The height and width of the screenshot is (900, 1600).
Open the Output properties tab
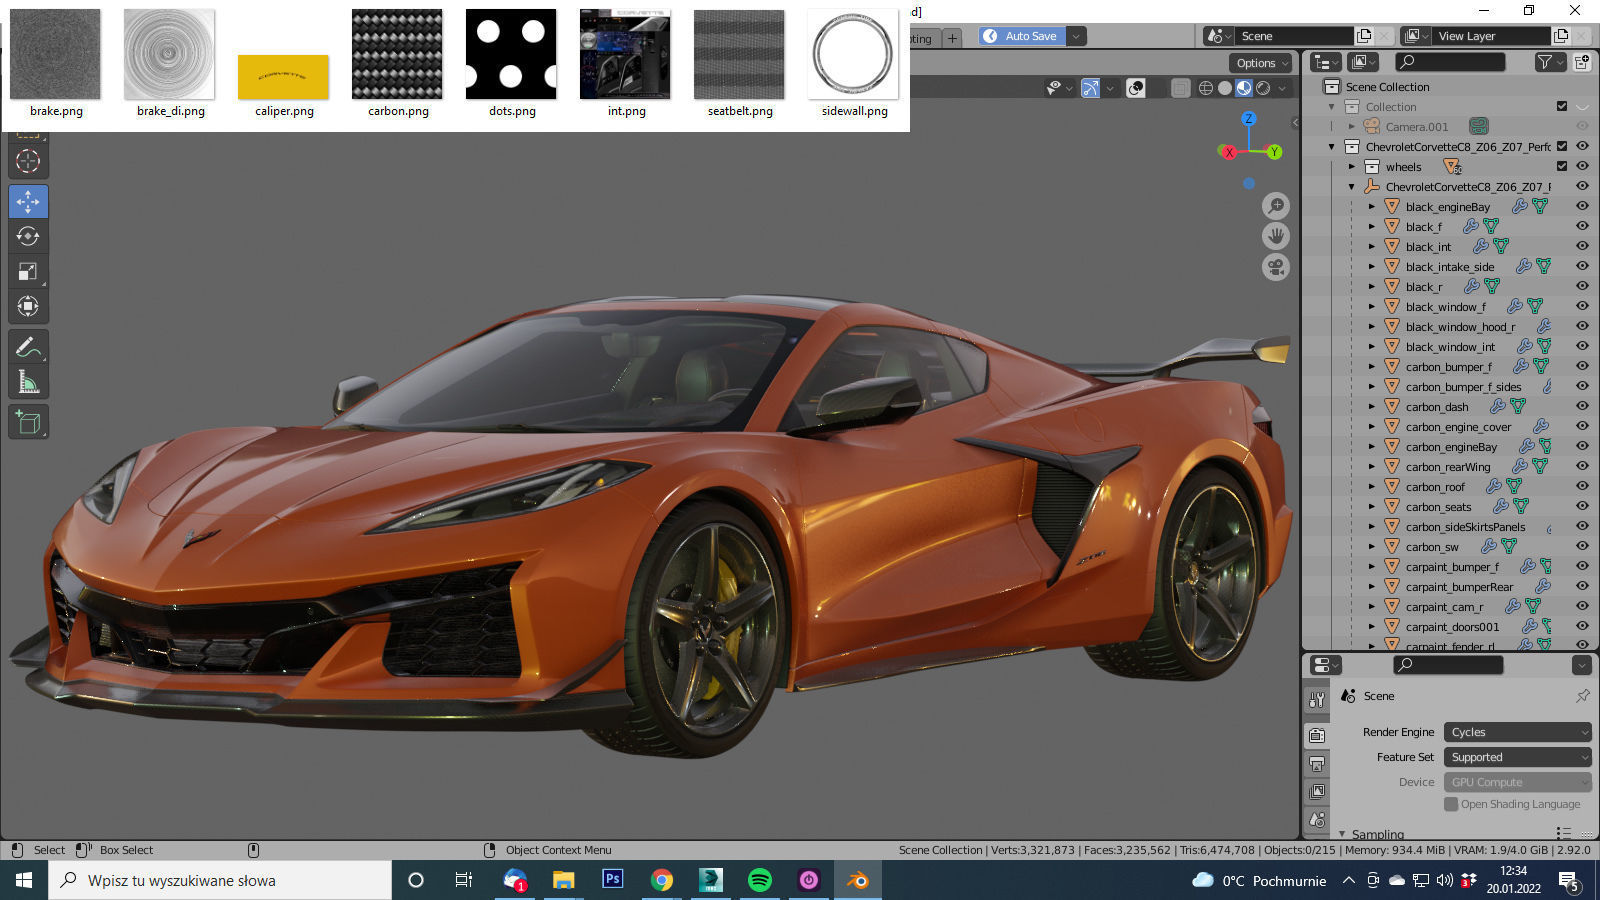pos(1317,763)
